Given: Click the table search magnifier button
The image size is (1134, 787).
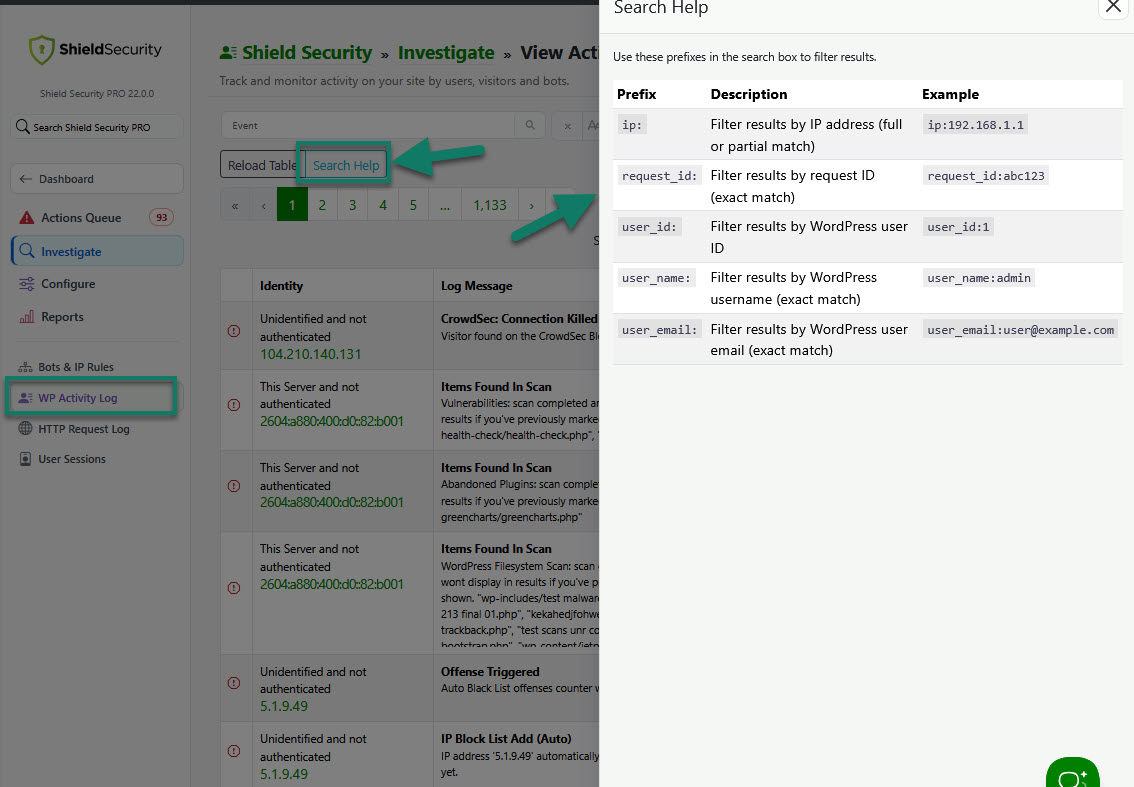Looking at the screenshot, I should 530,125.
